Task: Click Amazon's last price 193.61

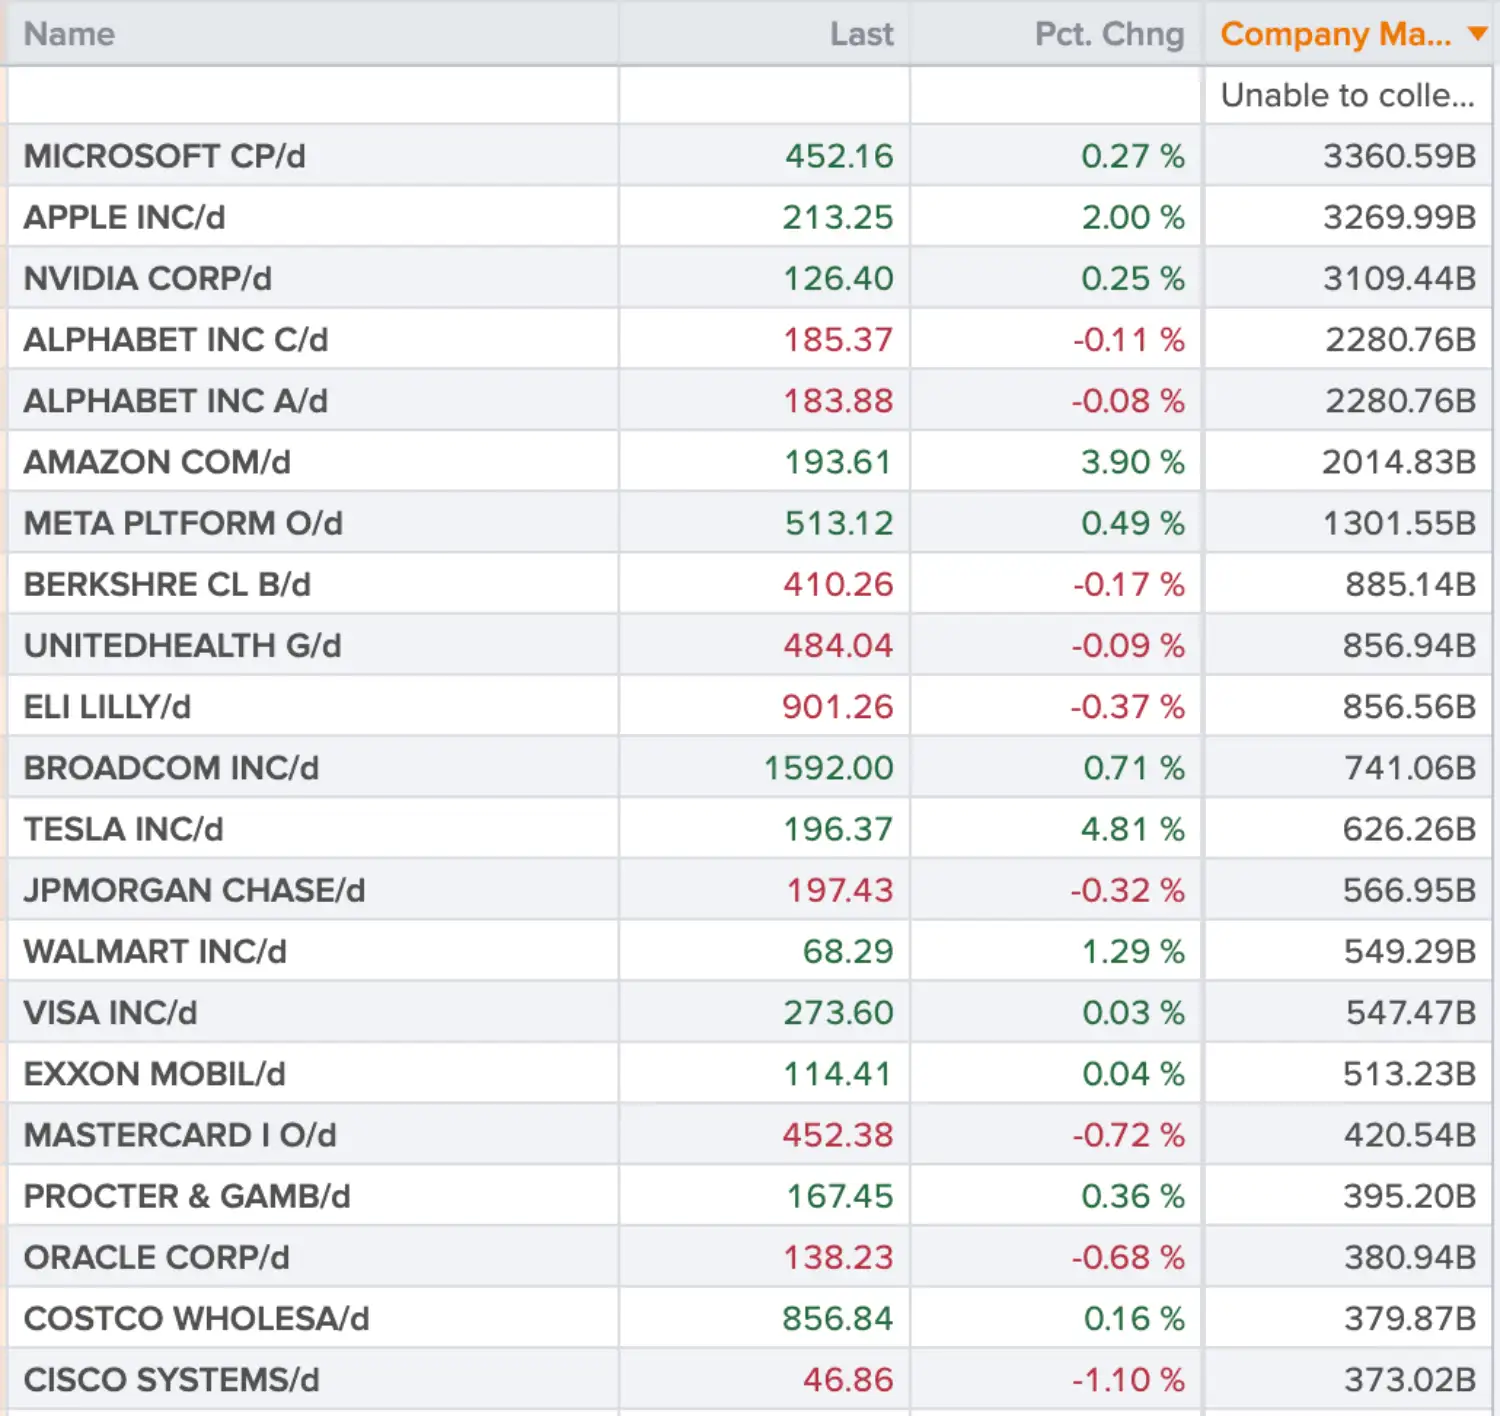Action: pyautogui.click(x=838, y=462)
